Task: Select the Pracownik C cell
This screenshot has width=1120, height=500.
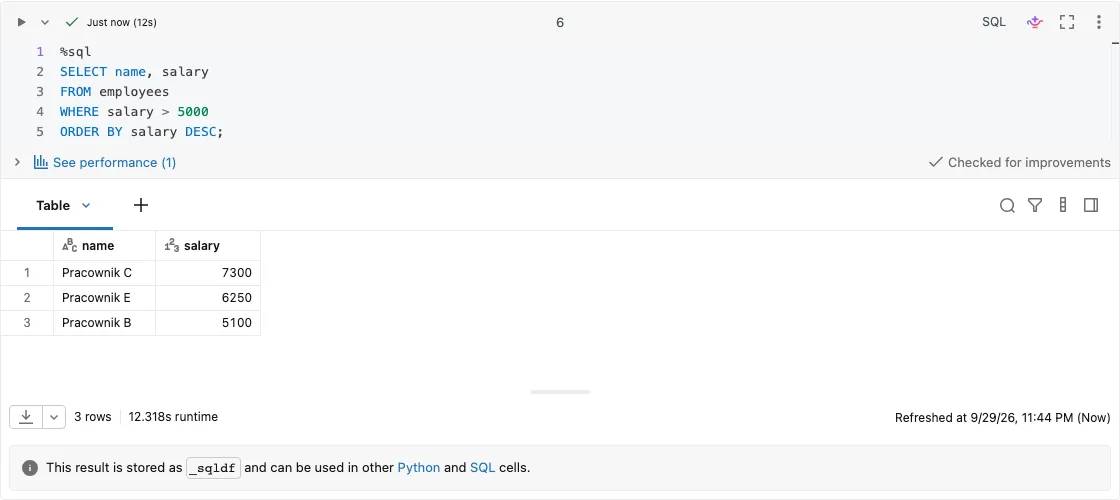Action: click(x=104, y=273)
